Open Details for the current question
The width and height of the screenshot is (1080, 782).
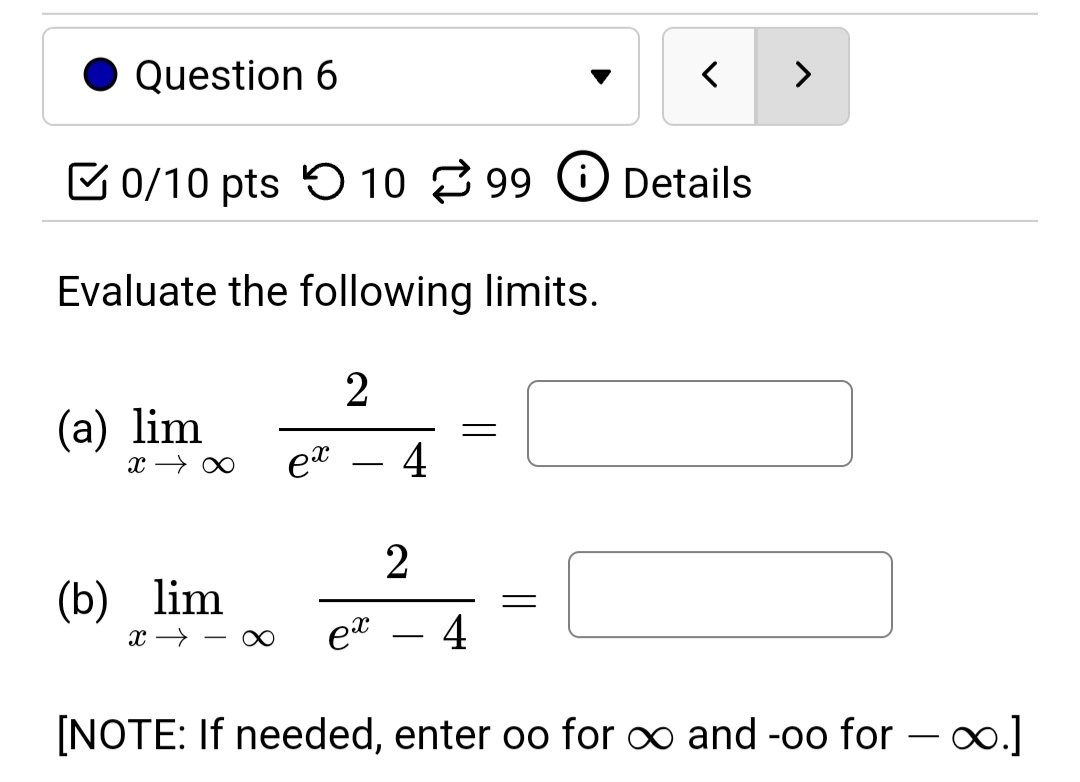[686, 182]
